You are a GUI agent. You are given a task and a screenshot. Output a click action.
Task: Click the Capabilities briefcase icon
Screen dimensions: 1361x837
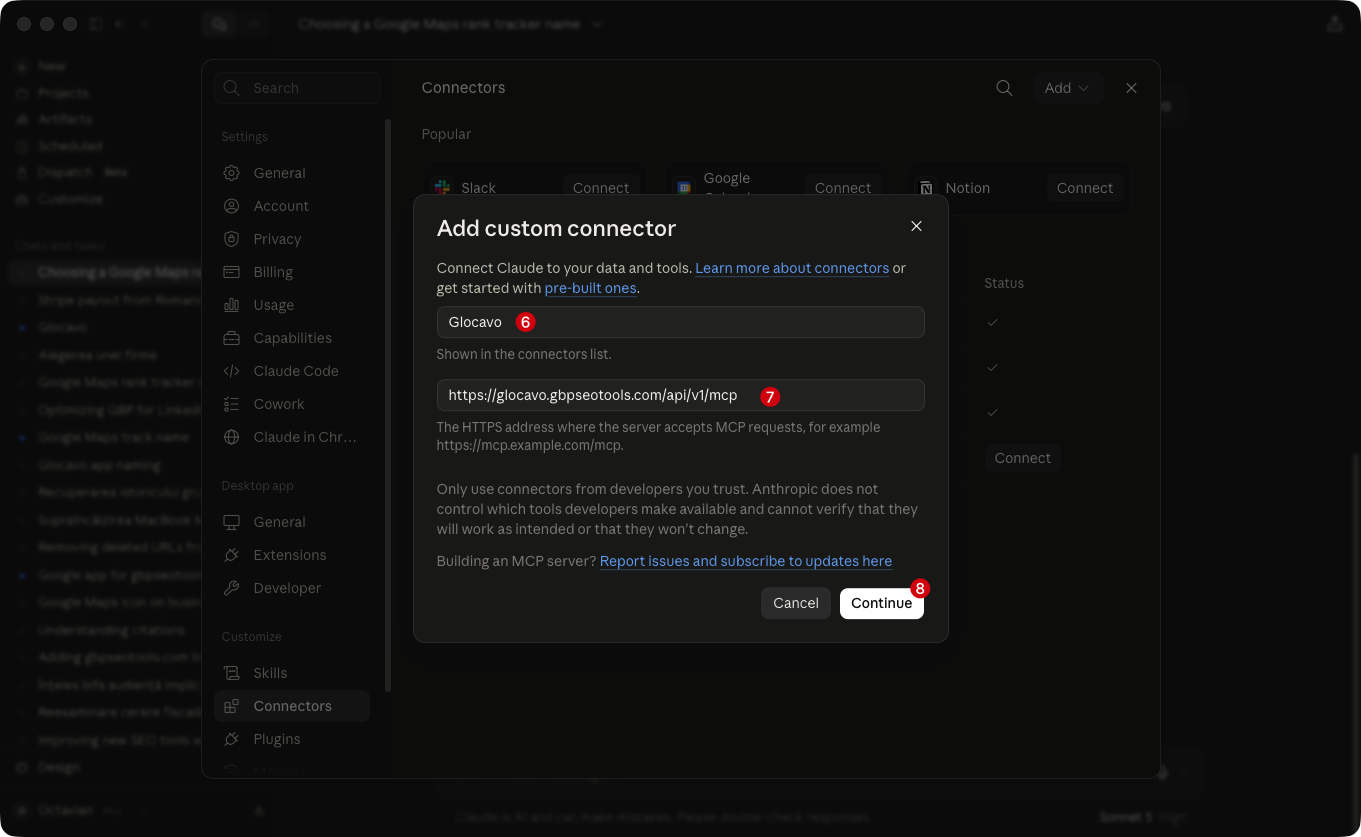tap(232, 338)
